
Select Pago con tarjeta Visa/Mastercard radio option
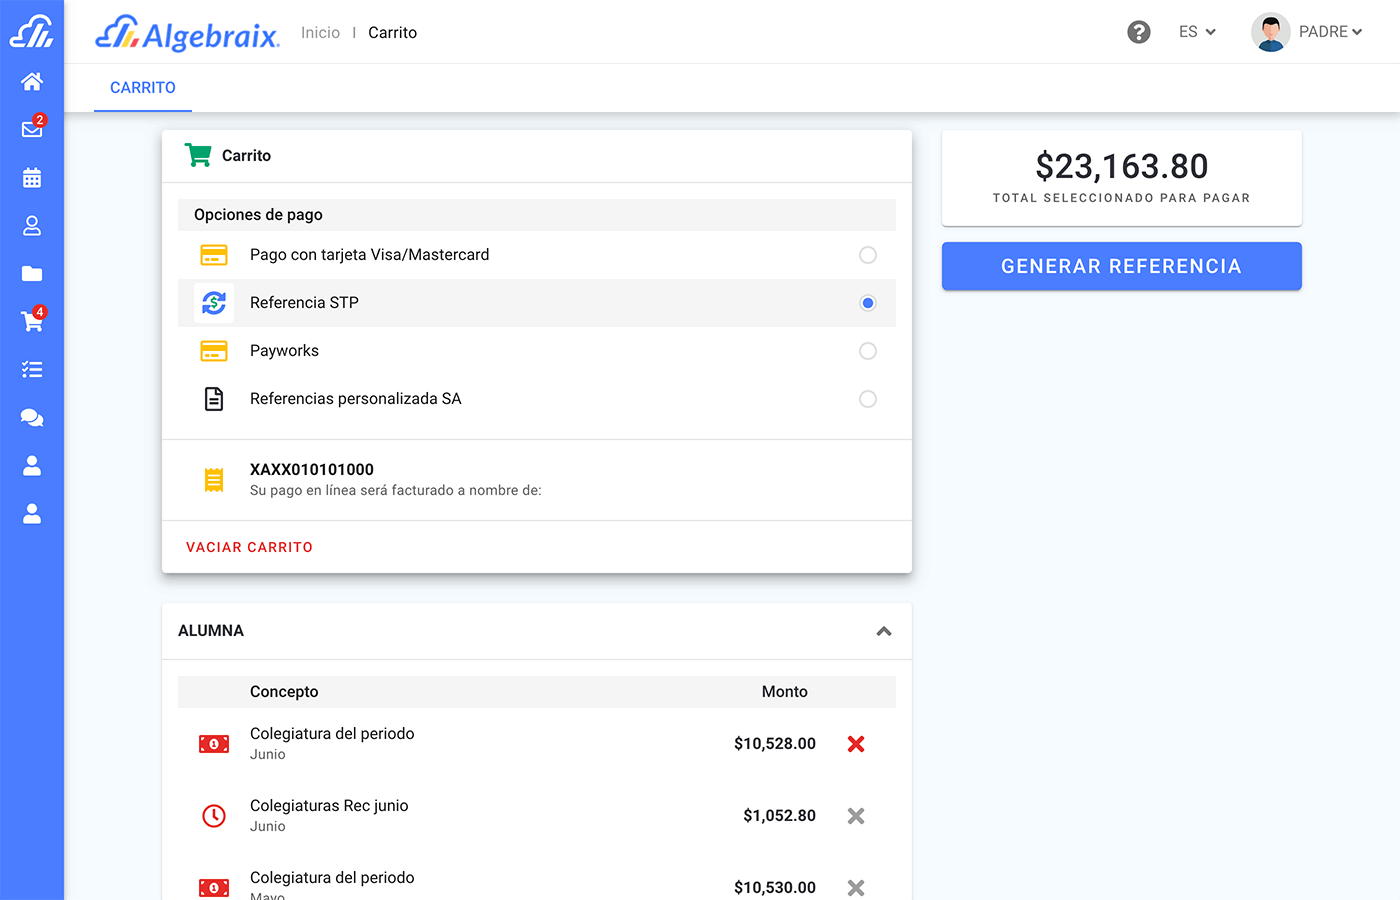pyautogui.click(x=868, y=255)
